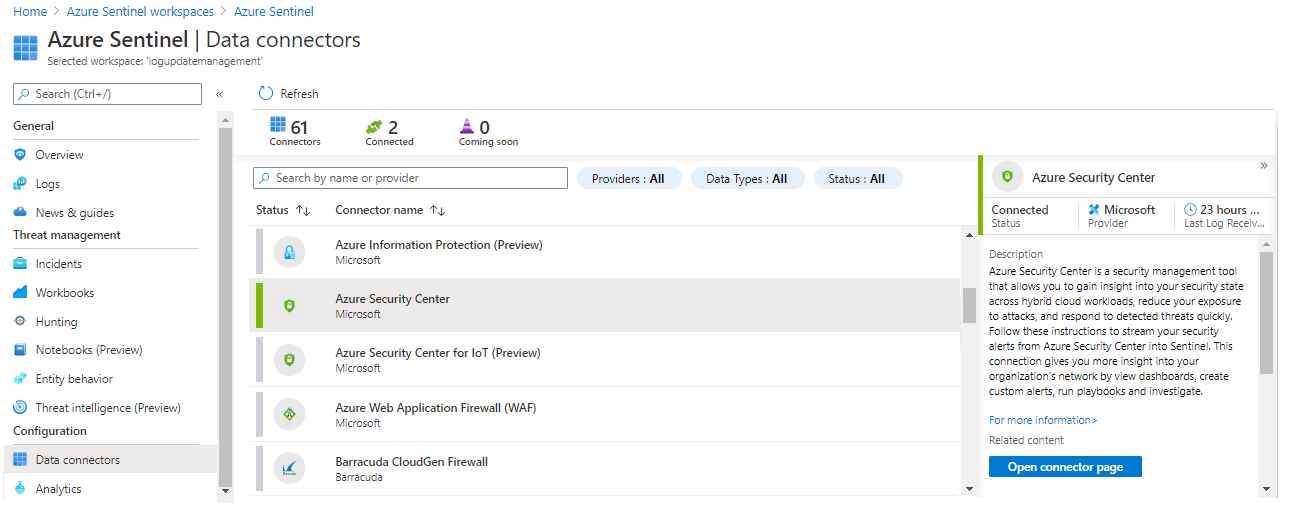Select Barracuda CloudGen Firewall row

coord(604,469)
